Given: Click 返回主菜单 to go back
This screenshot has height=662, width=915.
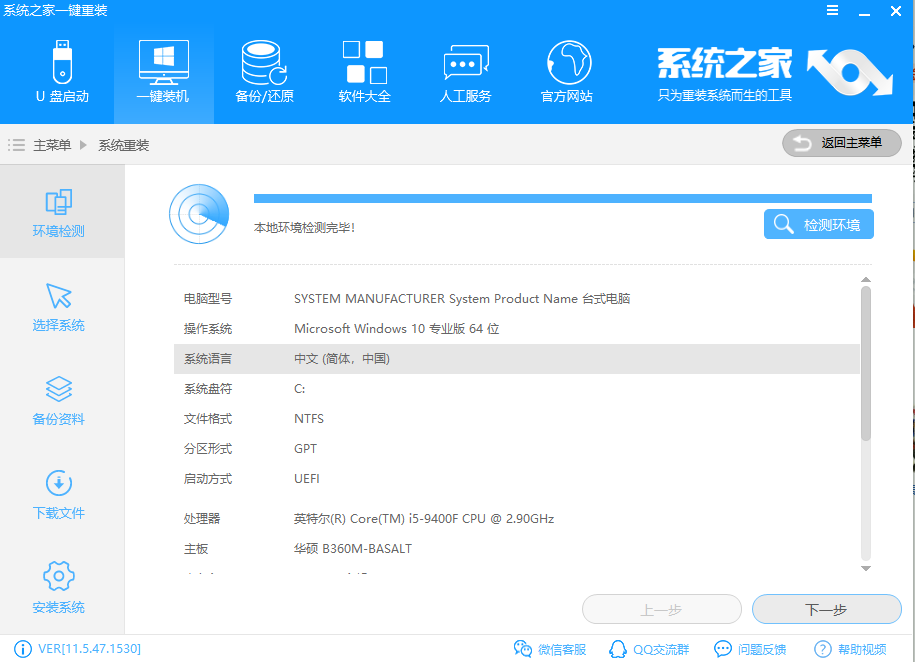Looking at the screenshot, I should click(841, 143).
